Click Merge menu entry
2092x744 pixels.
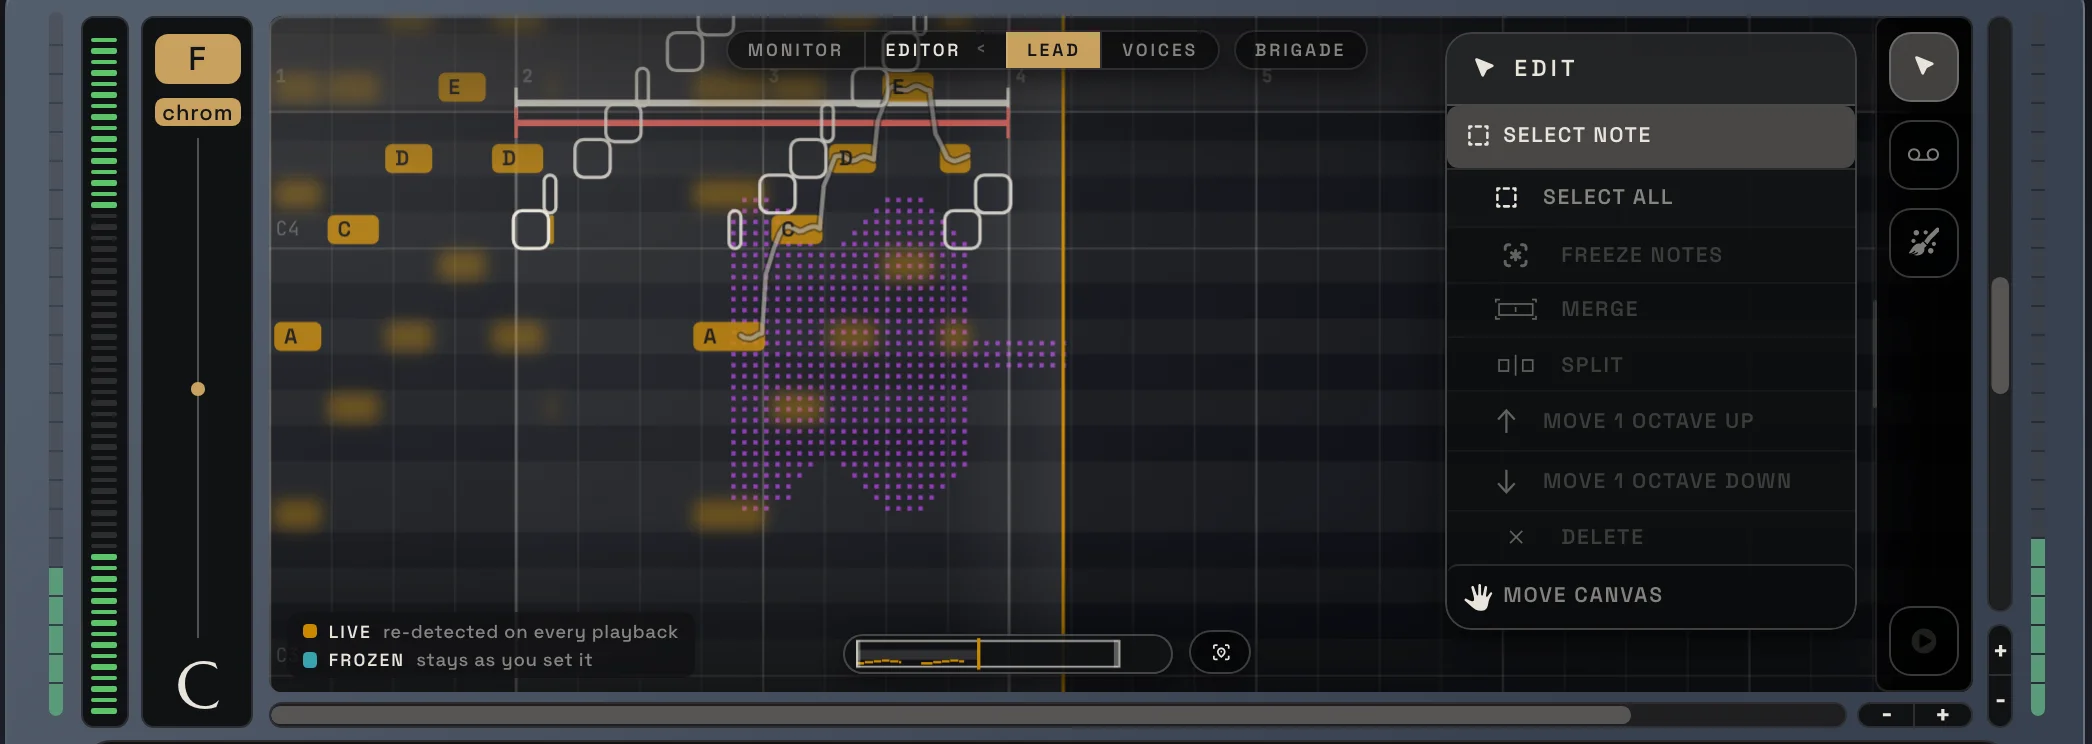(1650, 310)
